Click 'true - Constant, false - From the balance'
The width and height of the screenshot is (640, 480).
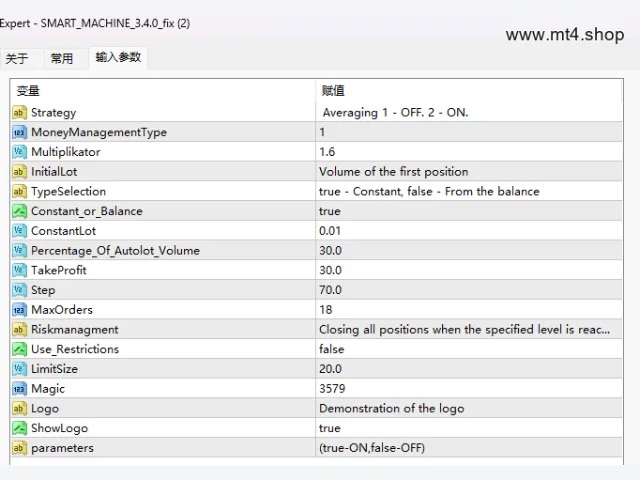tap(429, 191)
